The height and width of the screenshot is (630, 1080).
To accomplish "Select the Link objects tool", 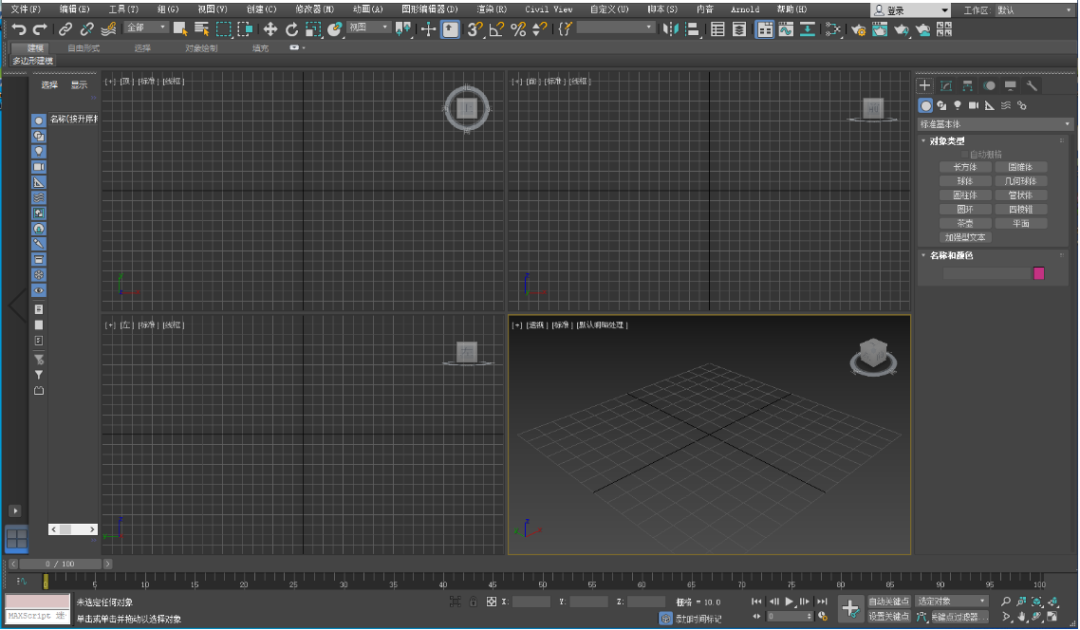I will coord(65,29).
